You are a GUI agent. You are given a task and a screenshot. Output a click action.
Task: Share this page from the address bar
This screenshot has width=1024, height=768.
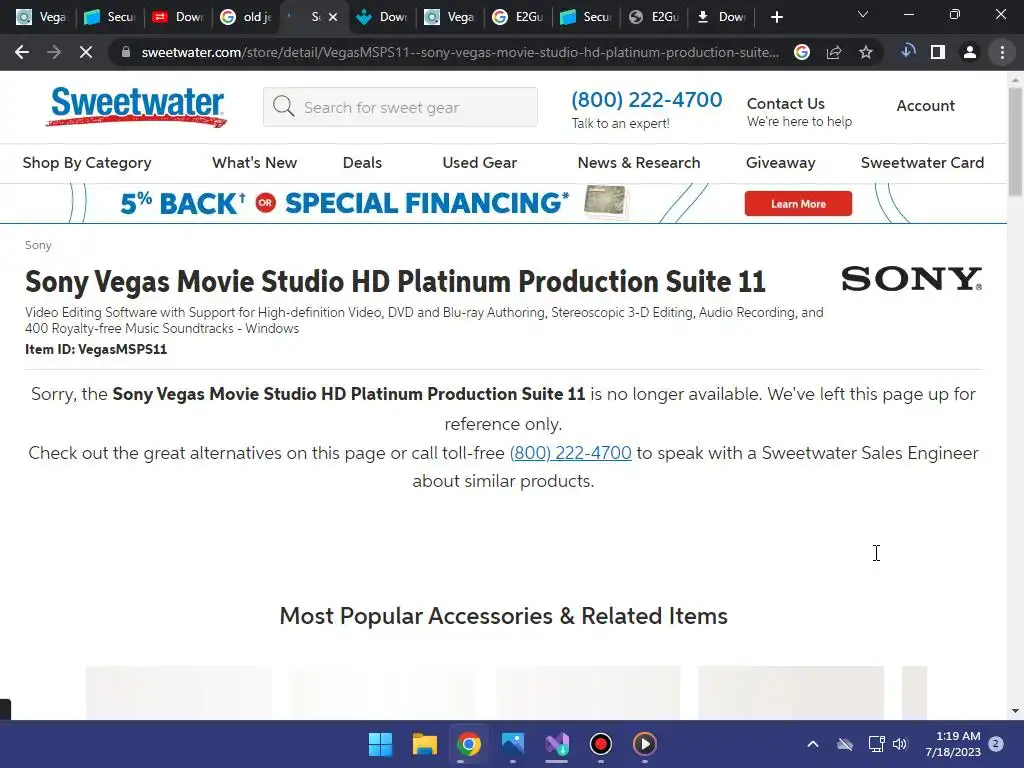[834, 52]
